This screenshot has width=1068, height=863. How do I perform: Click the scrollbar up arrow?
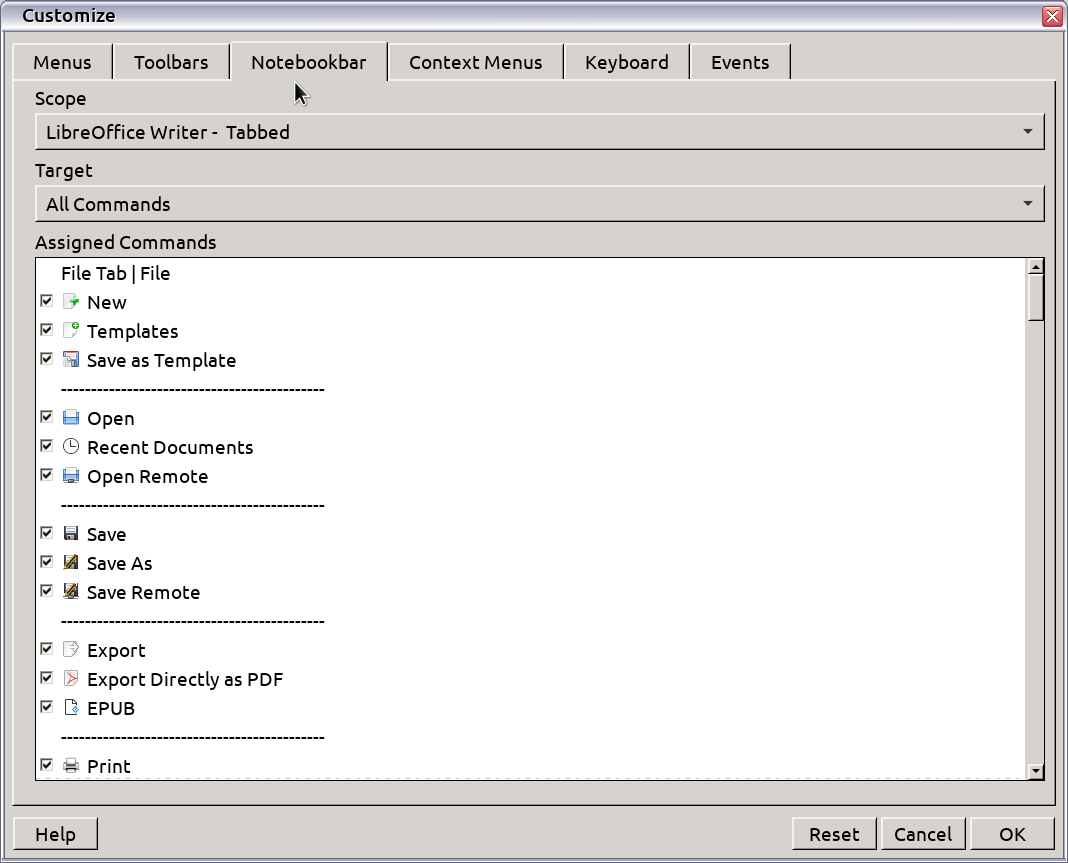1035,266
